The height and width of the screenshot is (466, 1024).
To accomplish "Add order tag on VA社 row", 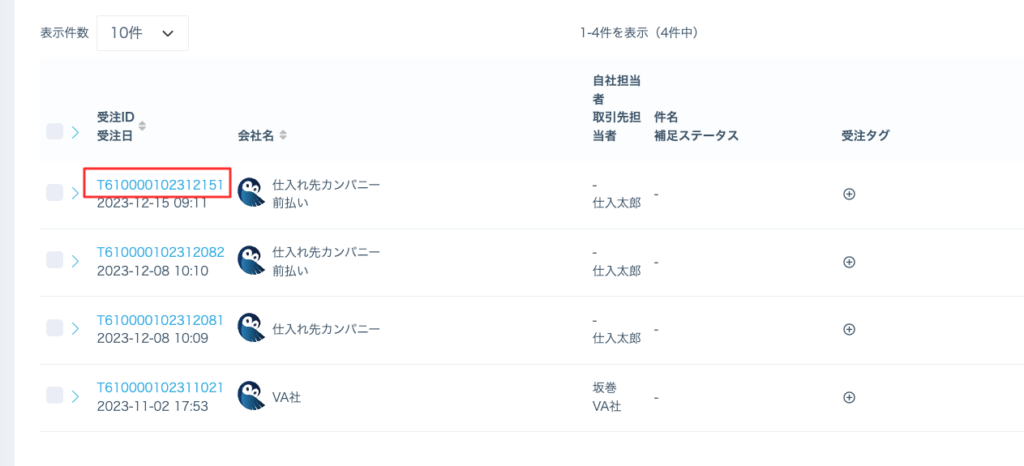I will tap(849, 397).
